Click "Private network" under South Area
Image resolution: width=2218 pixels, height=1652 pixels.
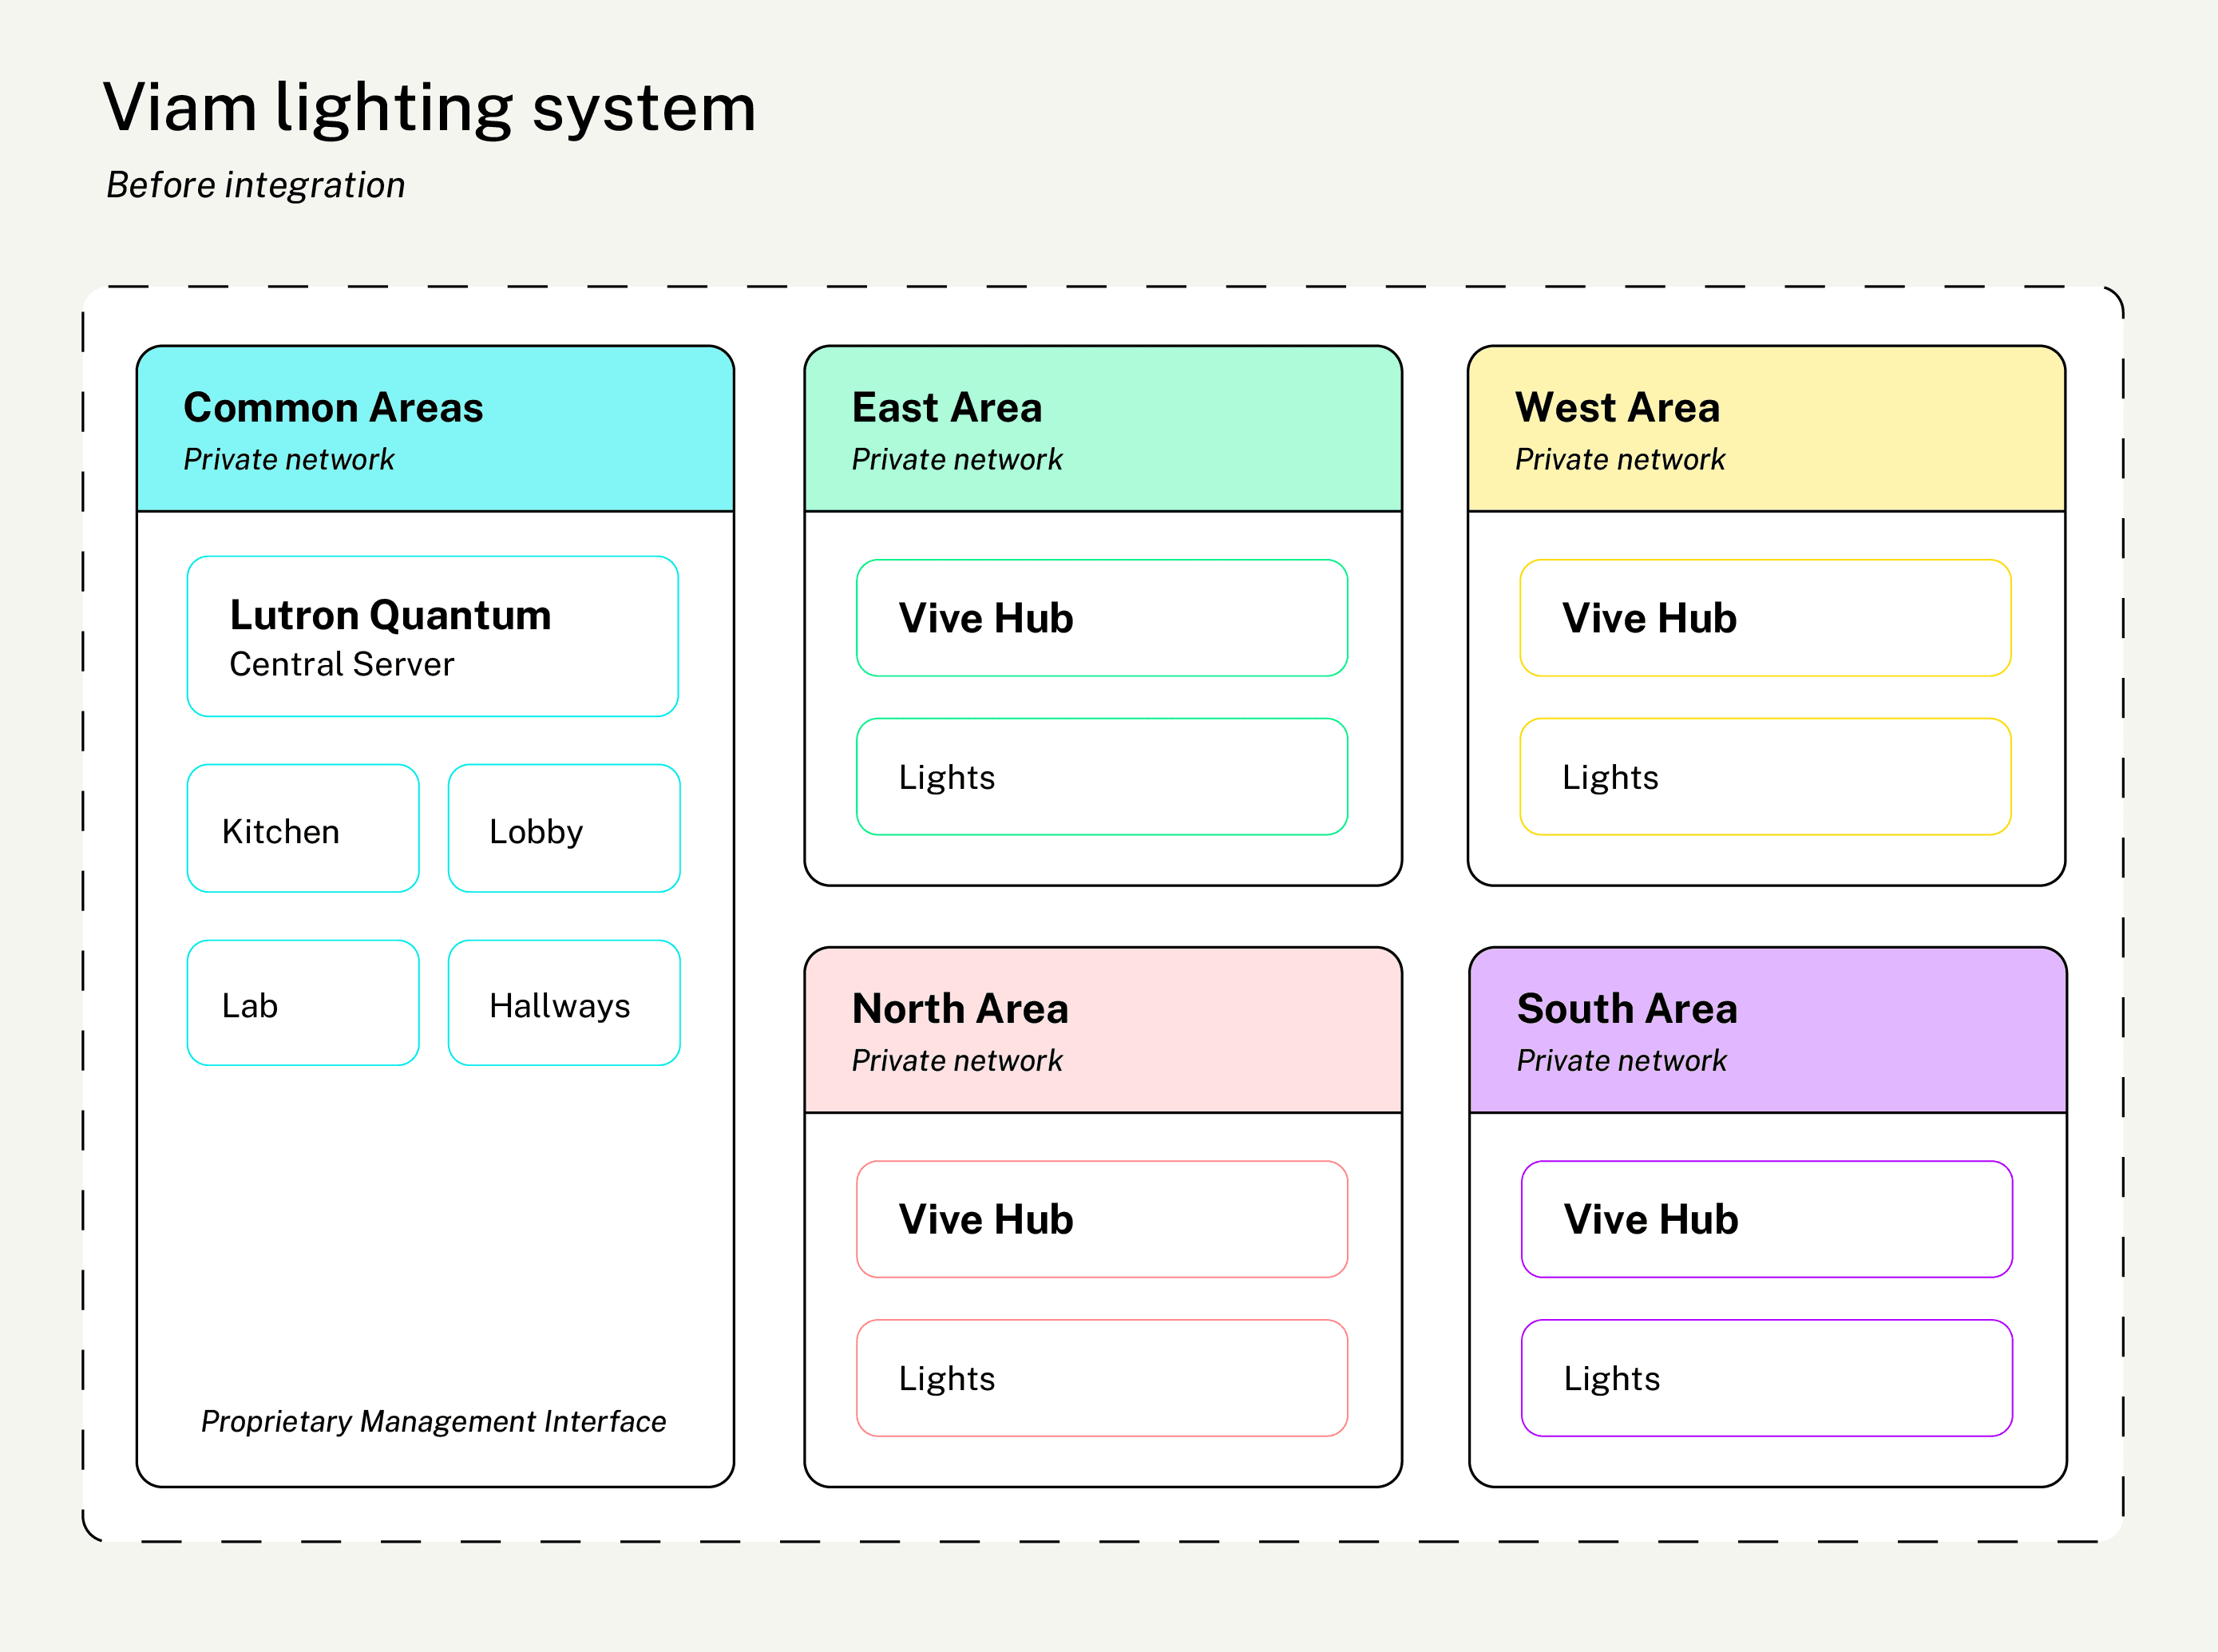(x=1622, y=1060)
